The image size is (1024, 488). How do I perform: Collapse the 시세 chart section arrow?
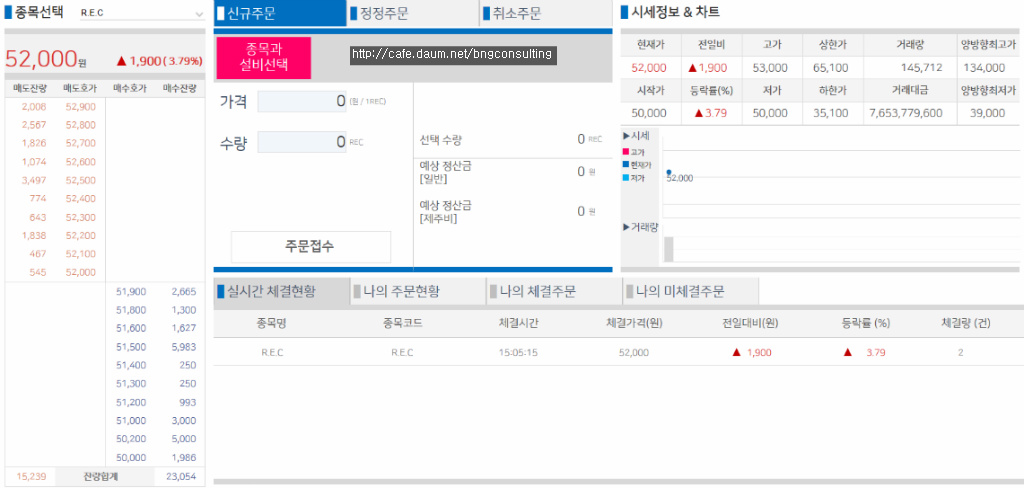coord(626,136)
